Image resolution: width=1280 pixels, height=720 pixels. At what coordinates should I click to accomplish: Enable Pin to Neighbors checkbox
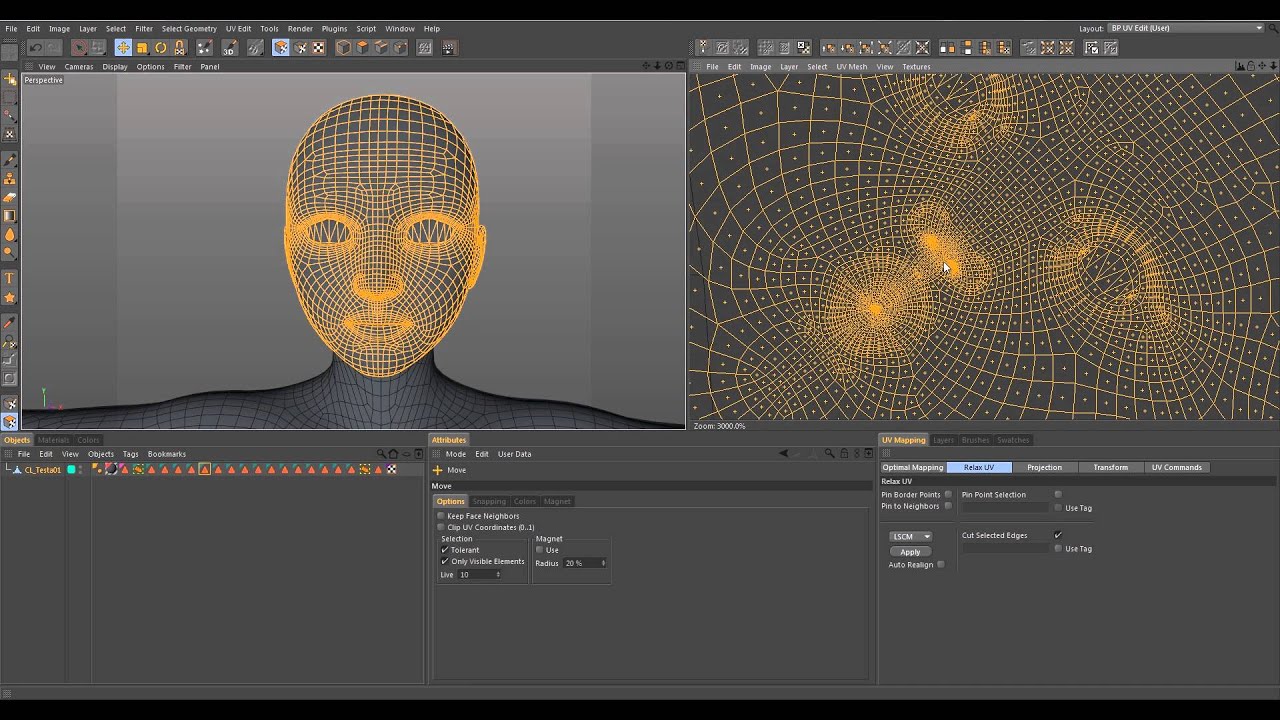point(948,506)
